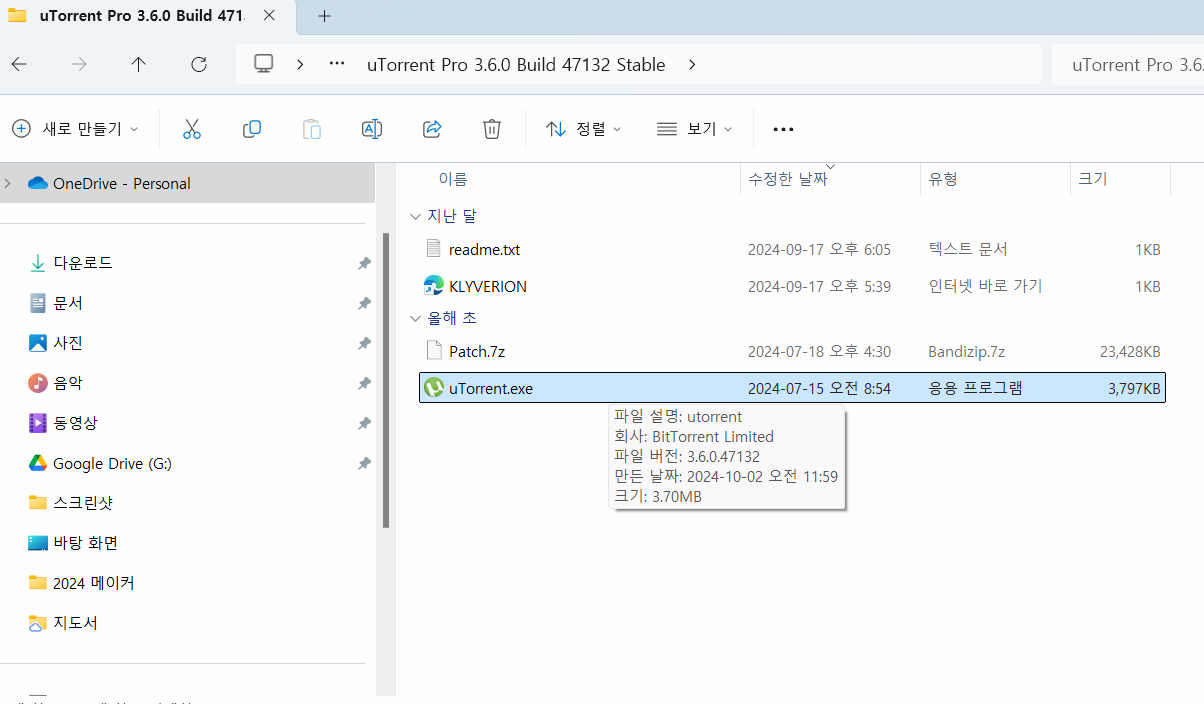The width and height of the screenshot is (1204, 704).
Task: Select the Patch.7z file name
Action: 477,351
